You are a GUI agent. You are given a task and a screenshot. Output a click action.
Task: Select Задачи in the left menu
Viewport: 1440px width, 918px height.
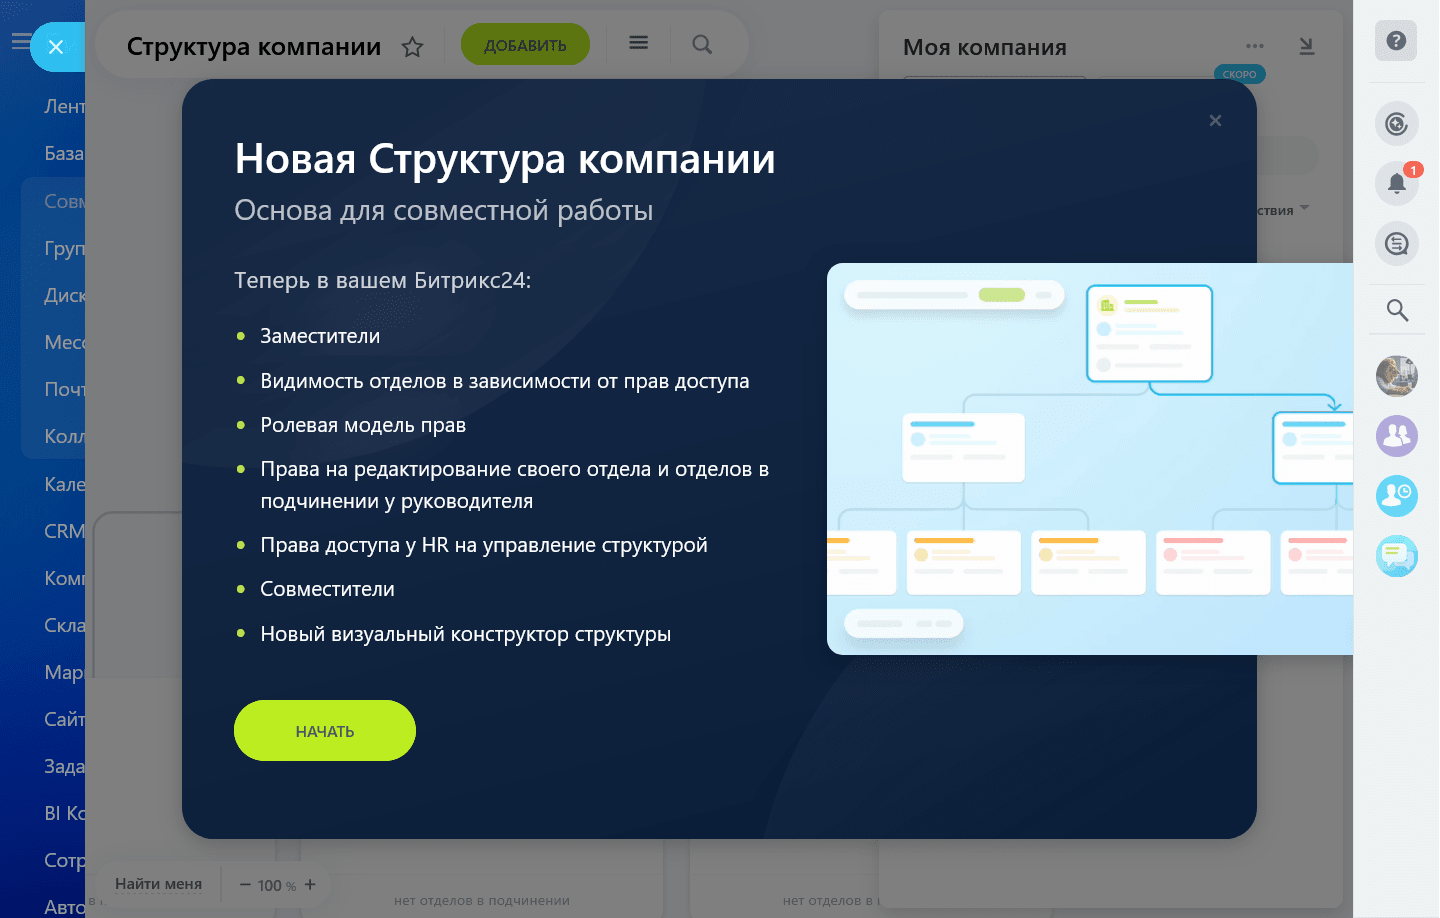click(x=62, y=765)
